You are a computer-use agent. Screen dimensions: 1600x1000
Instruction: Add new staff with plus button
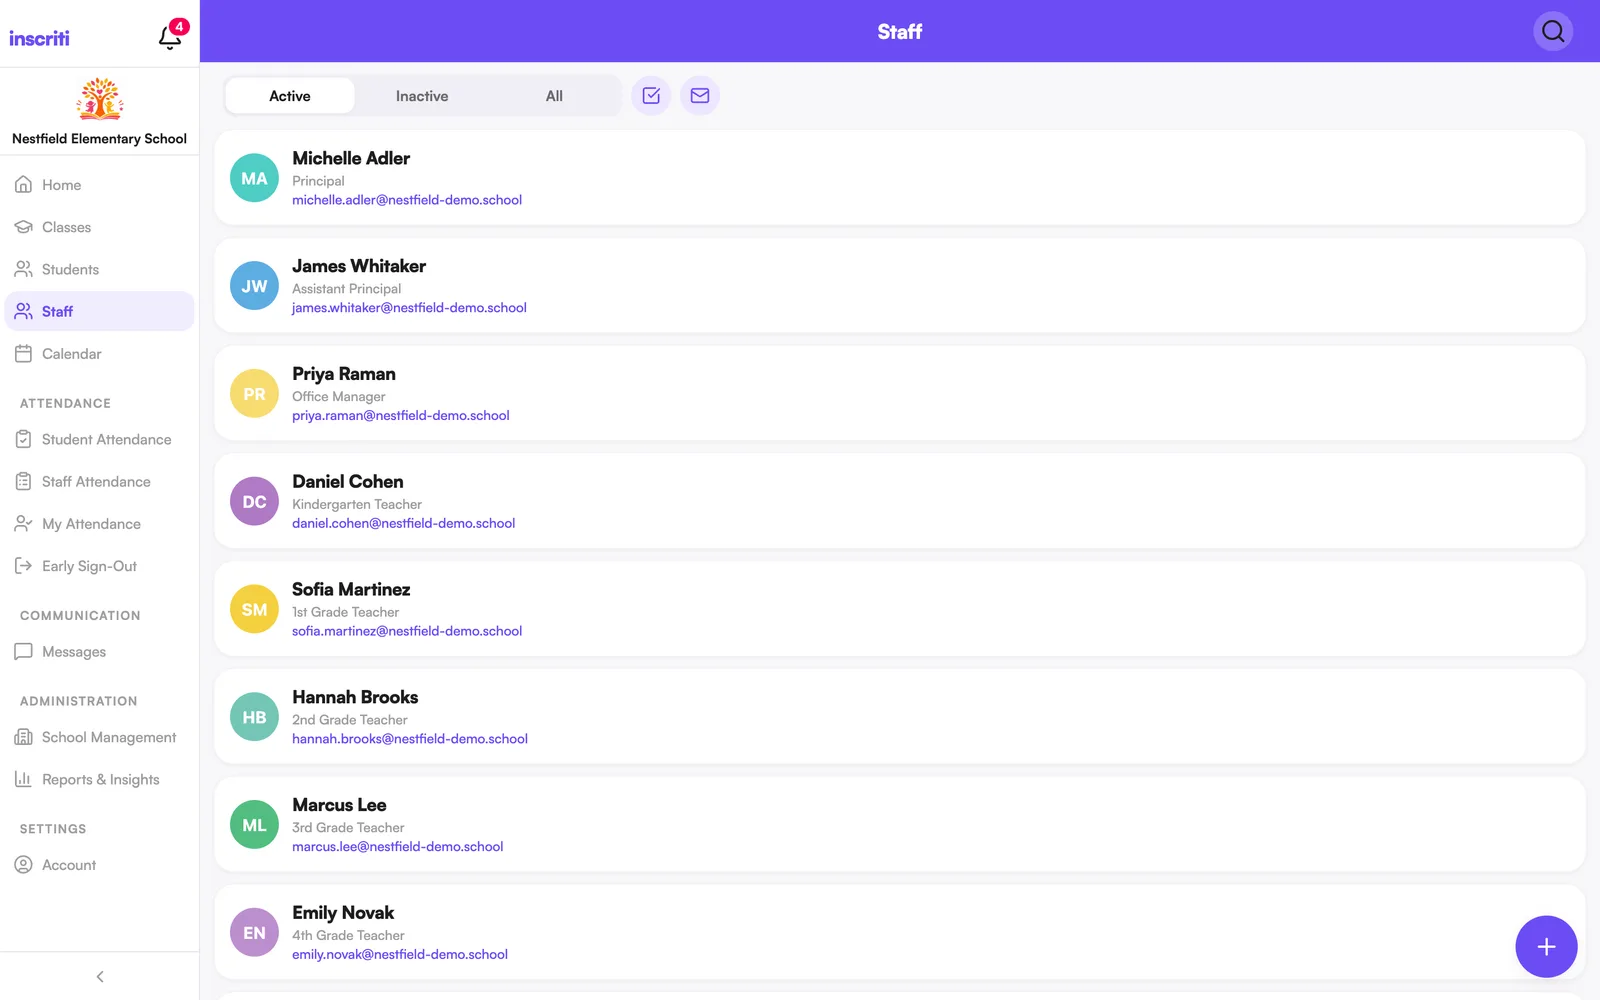pos(1546,946)
